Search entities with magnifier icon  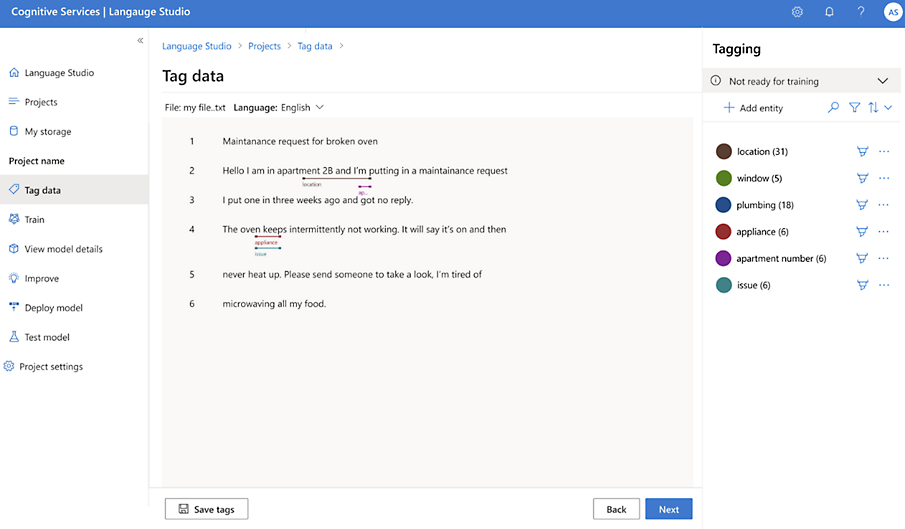pos(833,108)
